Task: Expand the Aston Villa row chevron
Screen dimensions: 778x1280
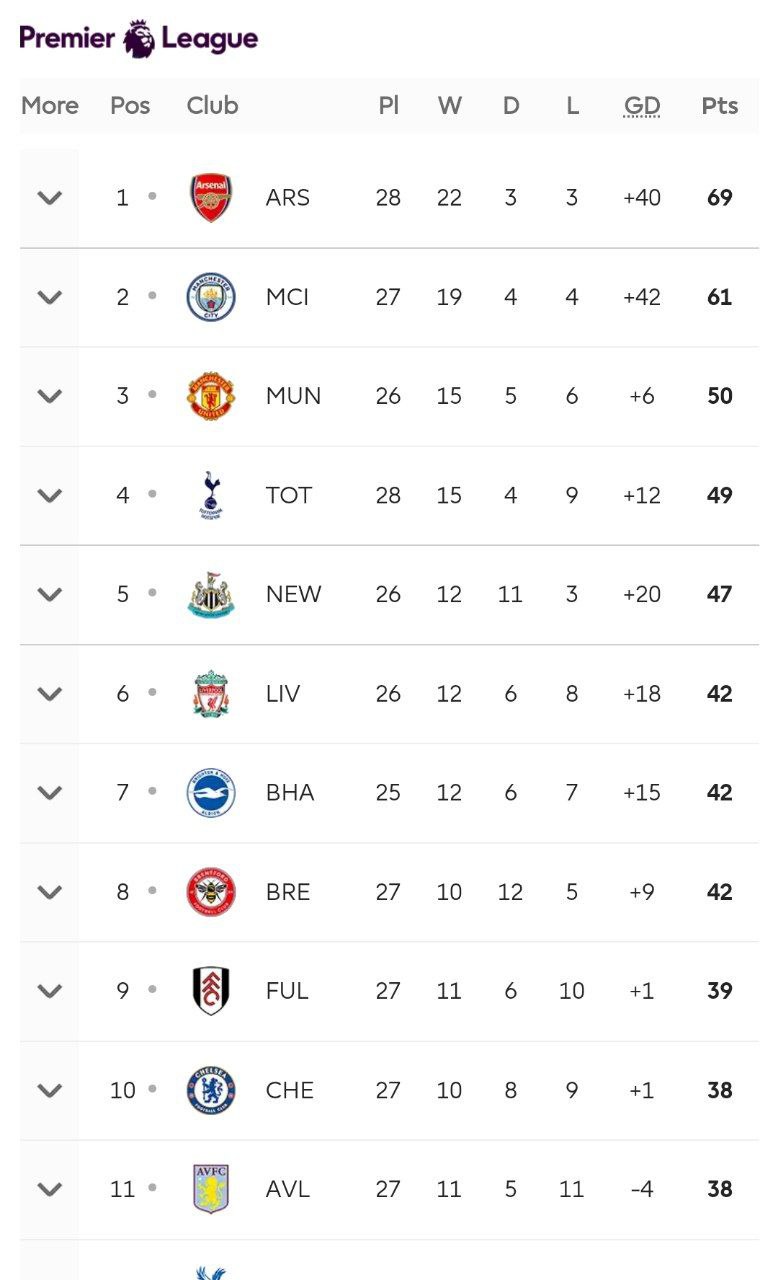Action: [50, 1189]
